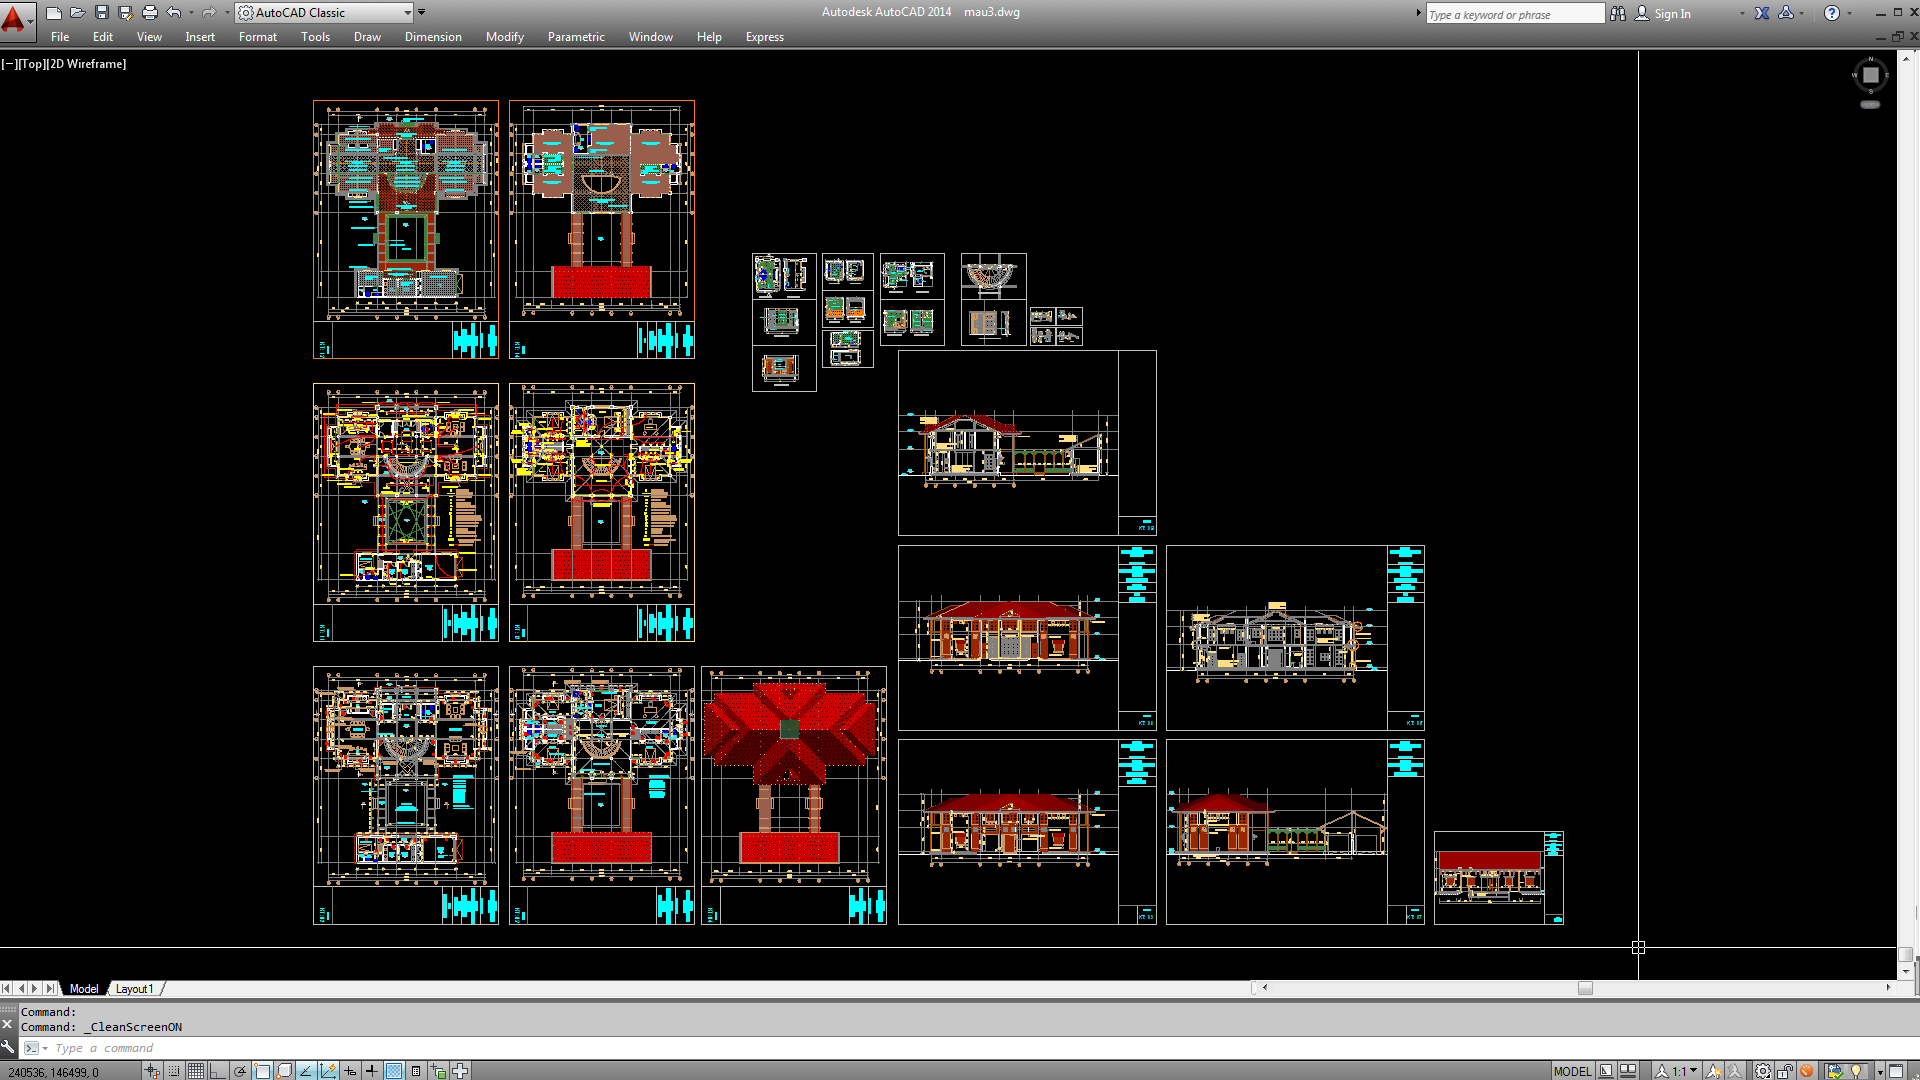Toggle Polar Tracking in status bar

240,1071
